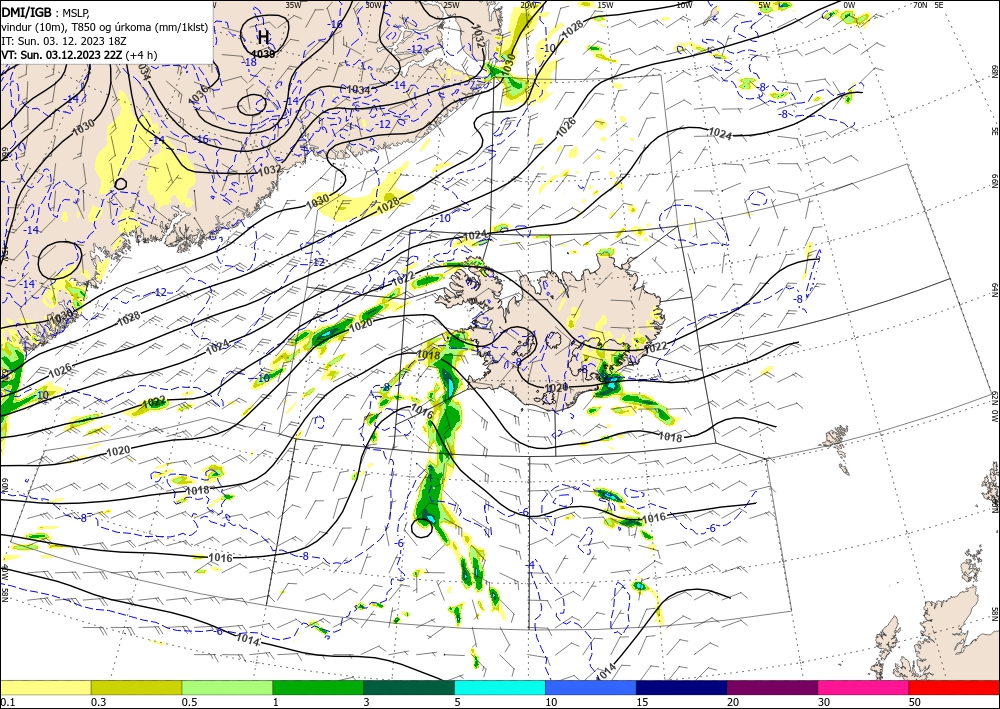The image size is (1000, 709).
Task: Click legend value label '0.3'
Action: pos(98,702)
